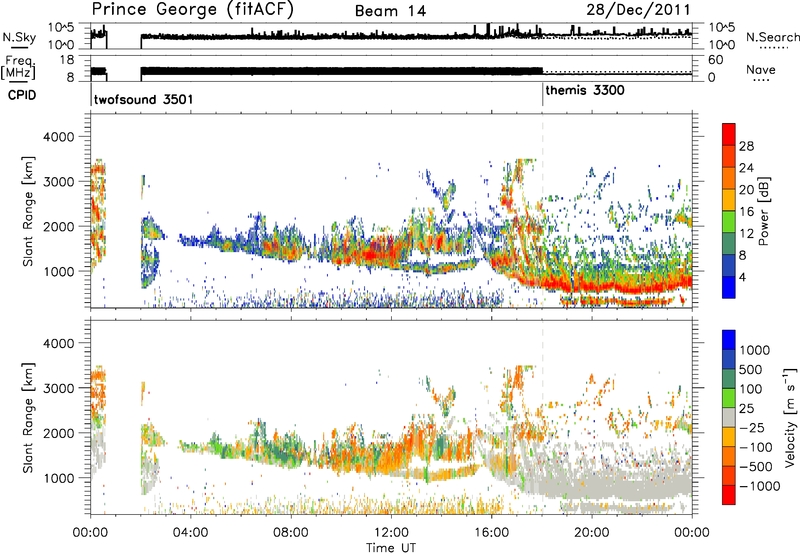Click the date '28/Dec/2011'

click(638, 9)
